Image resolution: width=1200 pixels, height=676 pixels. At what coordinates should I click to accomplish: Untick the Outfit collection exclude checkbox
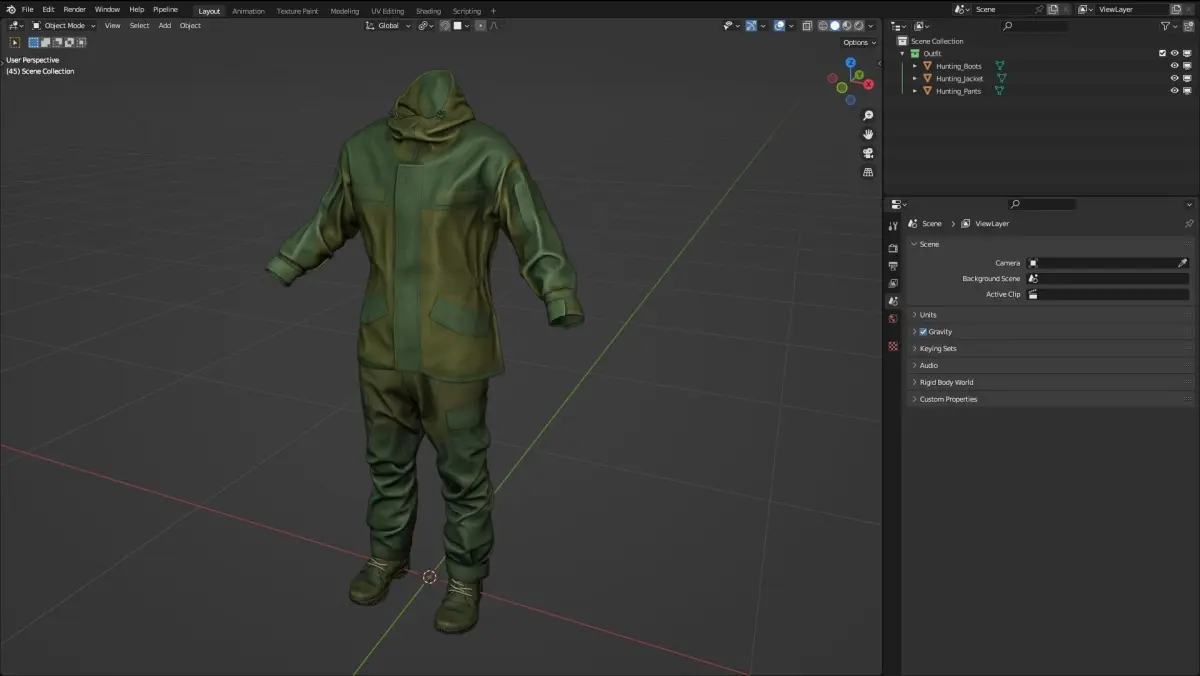pos(1162,53)
